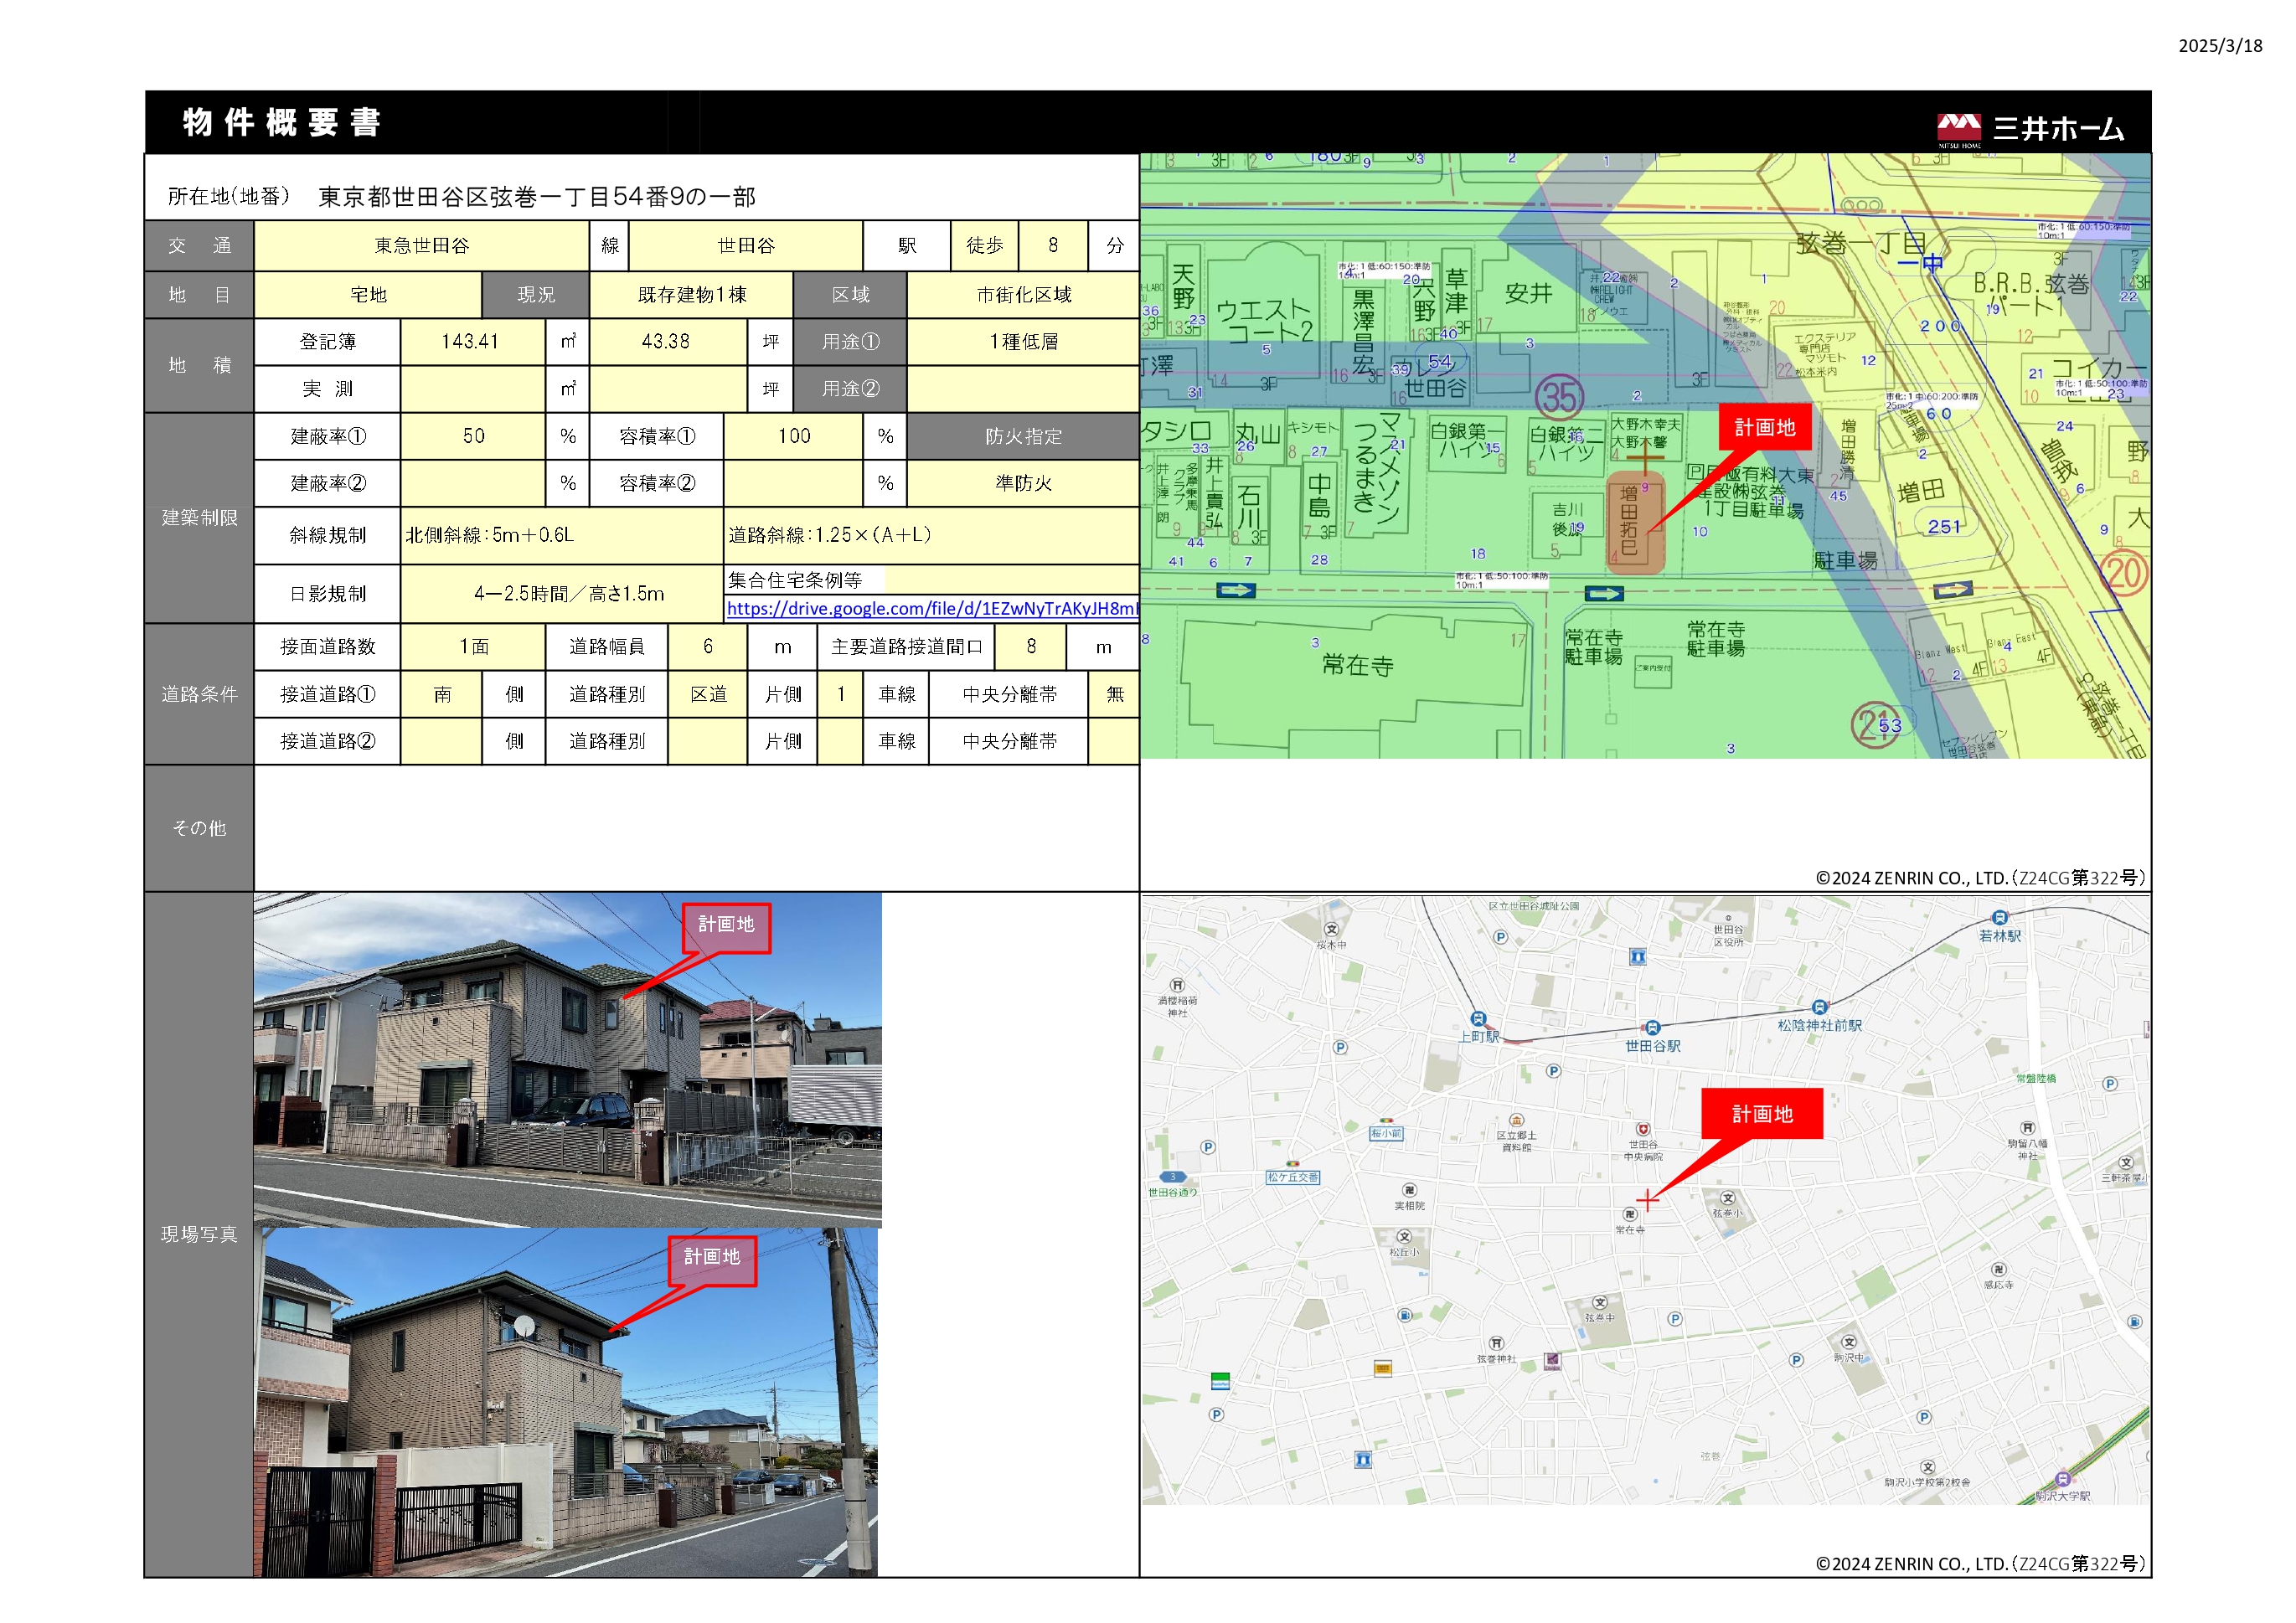The image size is (2296, 1623).
Task: Click the circled 20 marker on zoning map
Action: coord(2124,573)
